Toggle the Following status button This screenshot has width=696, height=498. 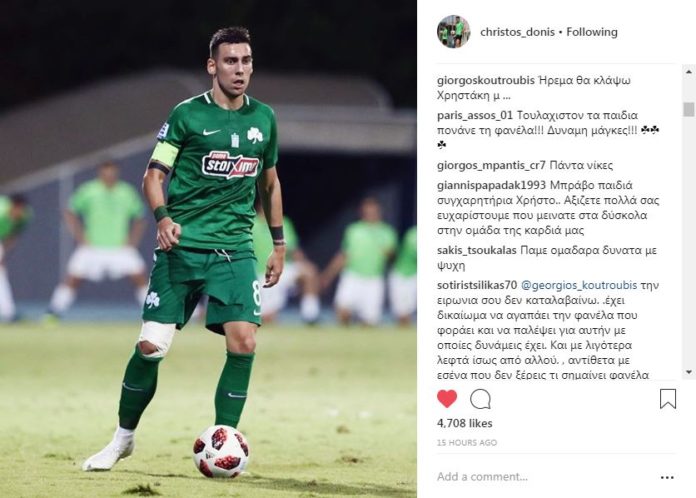click(x=592, y=32)
